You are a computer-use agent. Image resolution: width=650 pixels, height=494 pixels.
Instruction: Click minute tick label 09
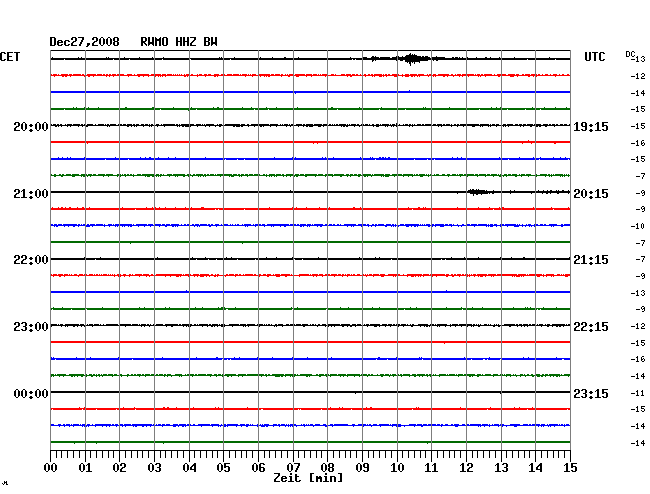coord(362,468)
